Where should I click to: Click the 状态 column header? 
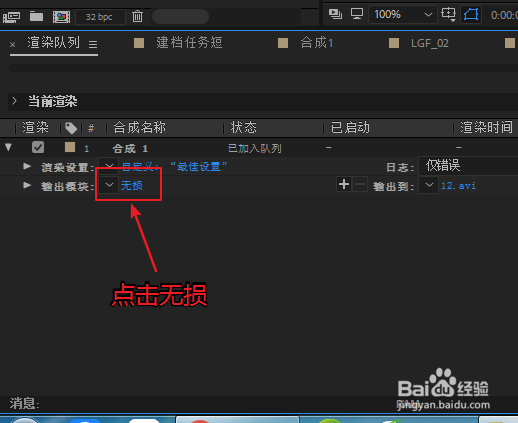244,127
